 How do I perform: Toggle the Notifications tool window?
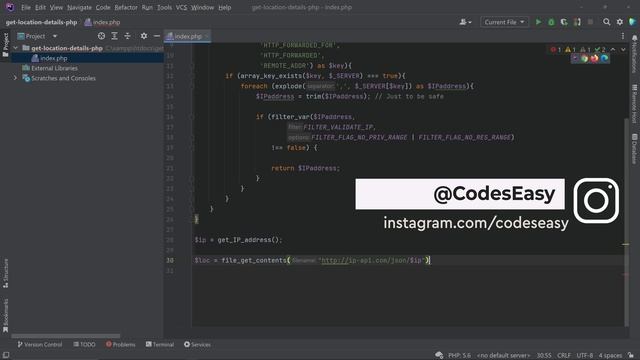click(634, 54)
